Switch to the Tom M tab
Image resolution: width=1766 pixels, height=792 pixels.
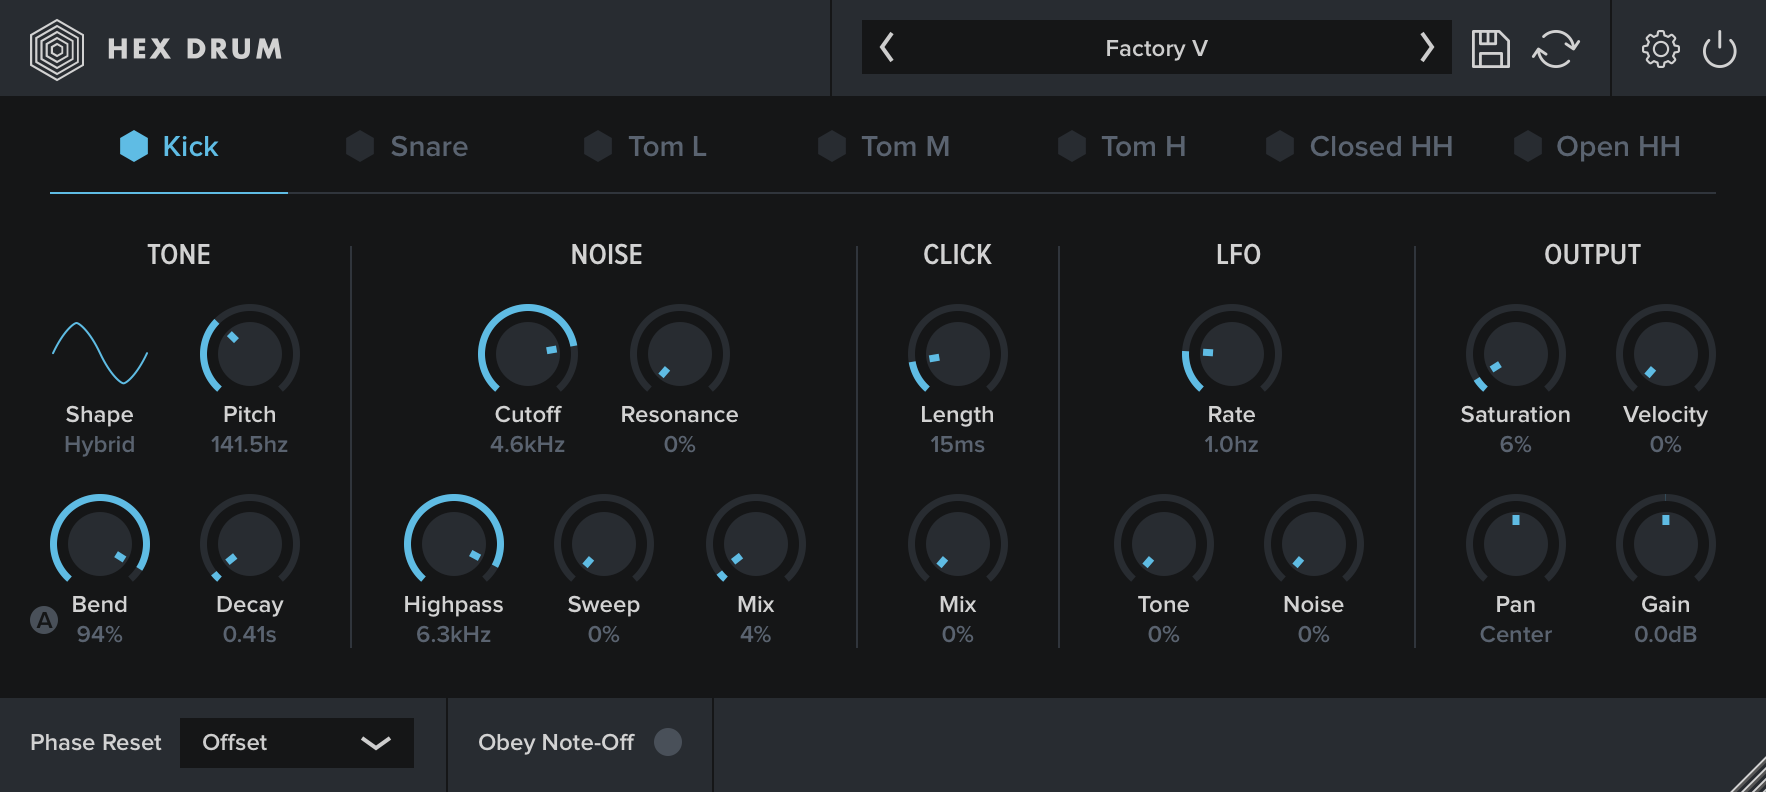pyautogui.click(x=905, y=146)
